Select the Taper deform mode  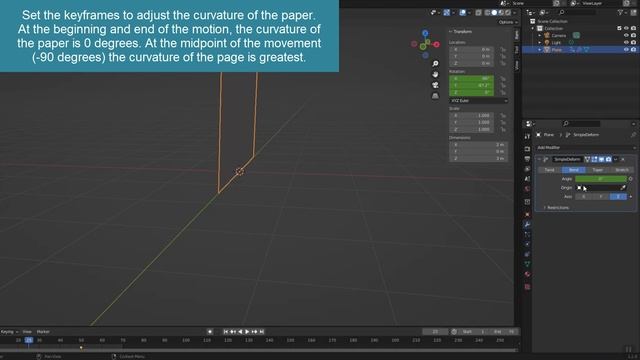tap(598, 170)
